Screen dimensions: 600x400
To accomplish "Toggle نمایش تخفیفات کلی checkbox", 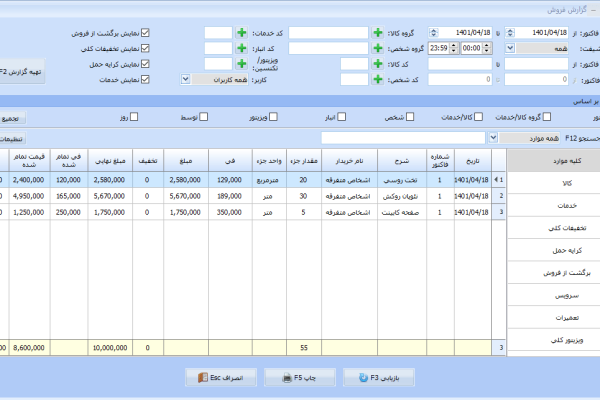I will pos(145,48).
